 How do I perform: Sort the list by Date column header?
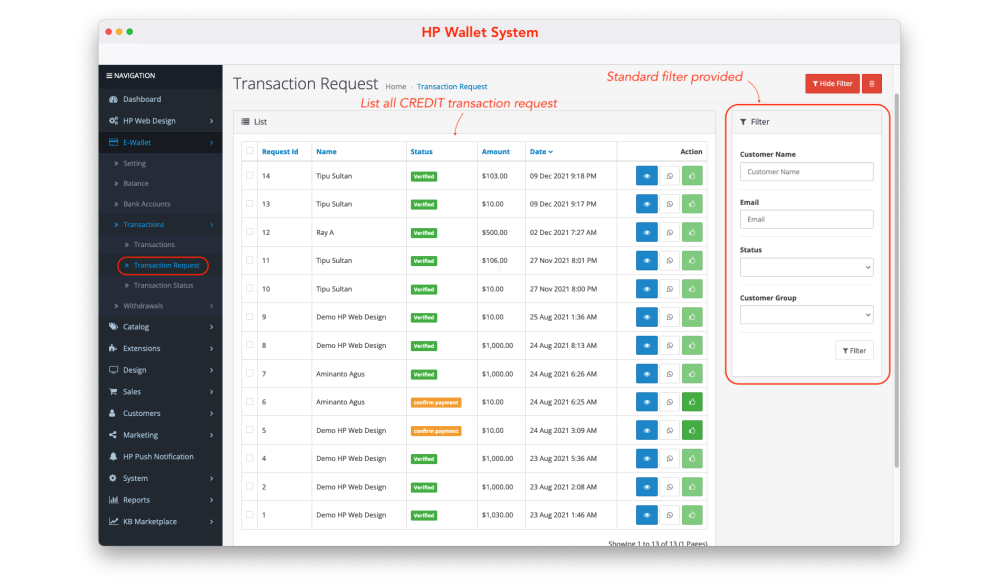pyautogui.click(x=540, y=152)
